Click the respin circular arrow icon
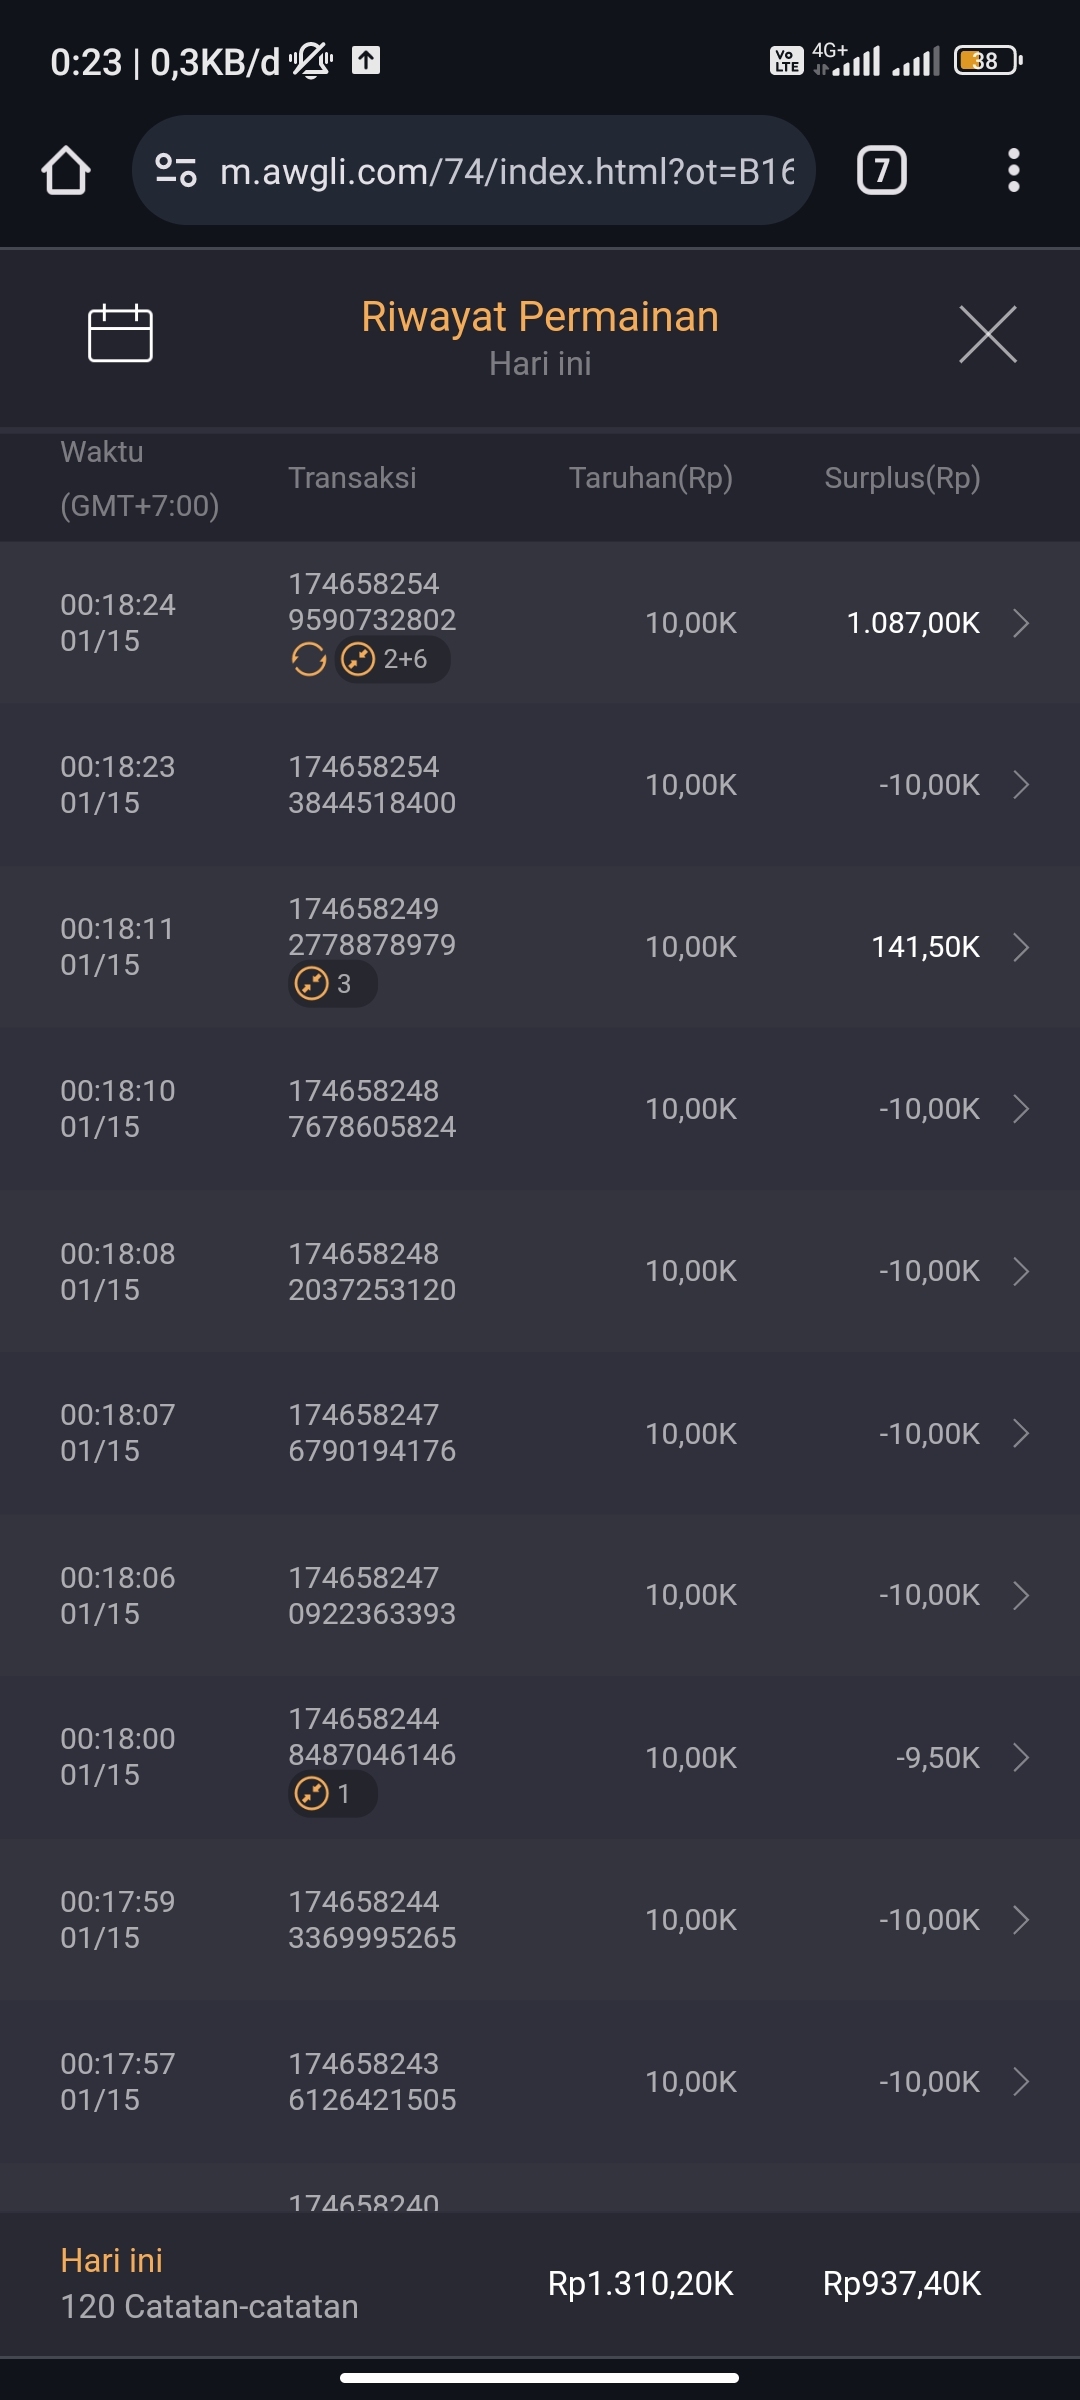Screen dimensions: 1080x2400 click(309, 660)
